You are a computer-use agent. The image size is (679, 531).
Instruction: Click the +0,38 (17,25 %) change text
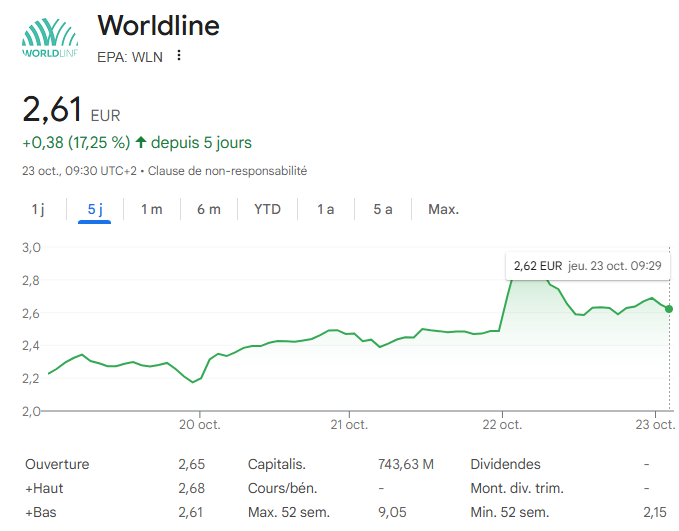(x=76, y=142)
